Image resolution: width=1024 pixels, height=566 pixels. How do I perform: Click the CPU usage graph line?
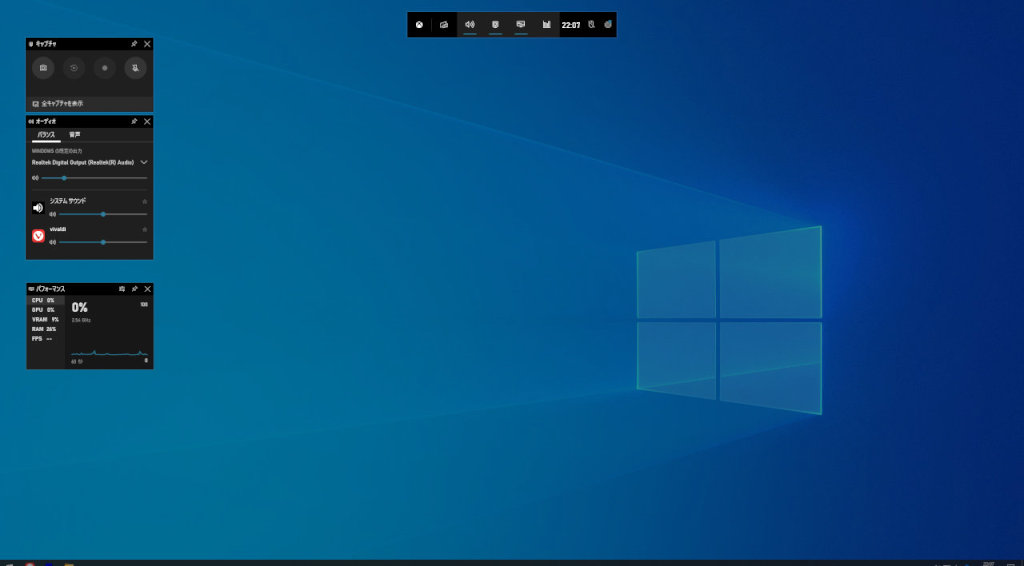click(x=109, y=354)
